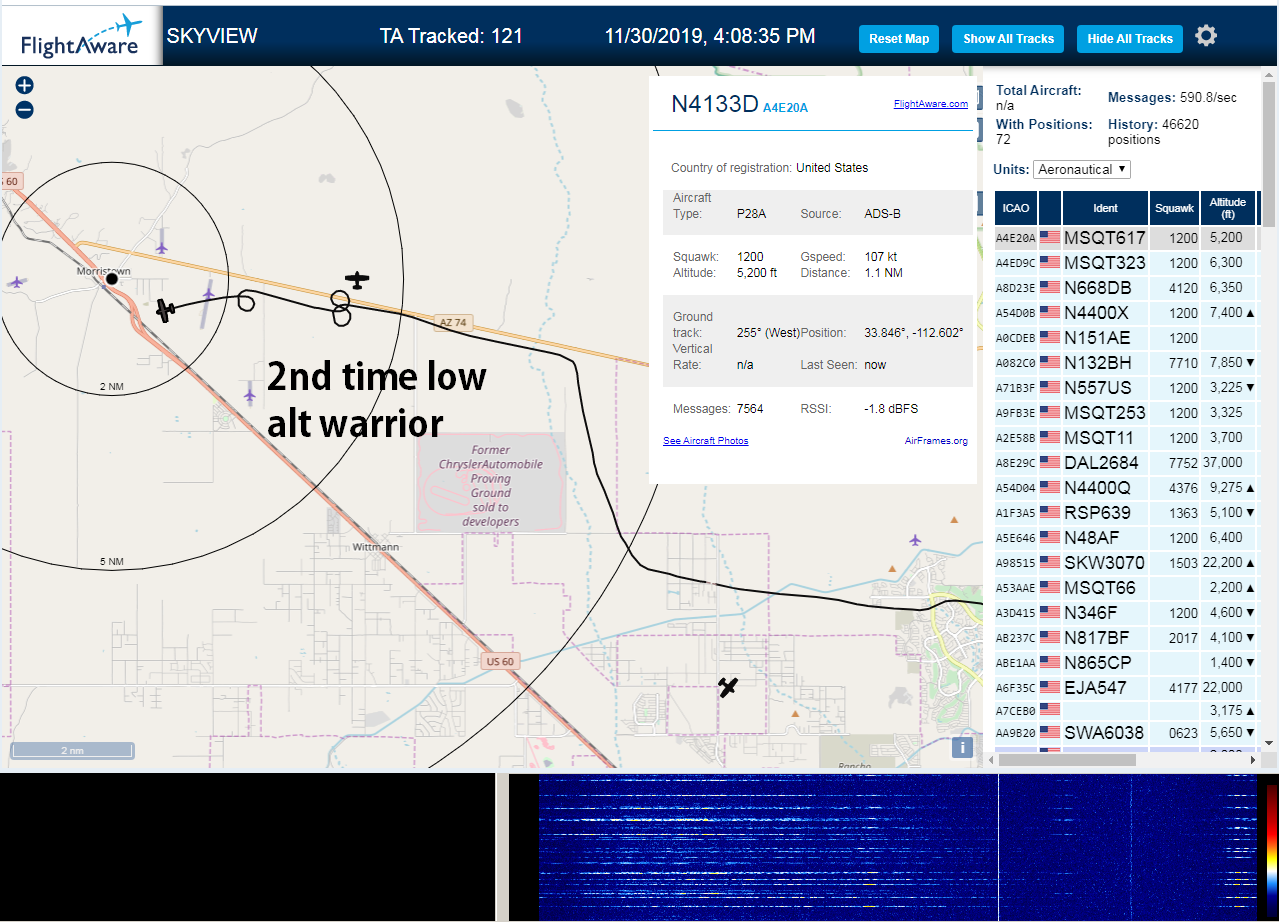Open the Units dropdown

[x=1081, y=169]
